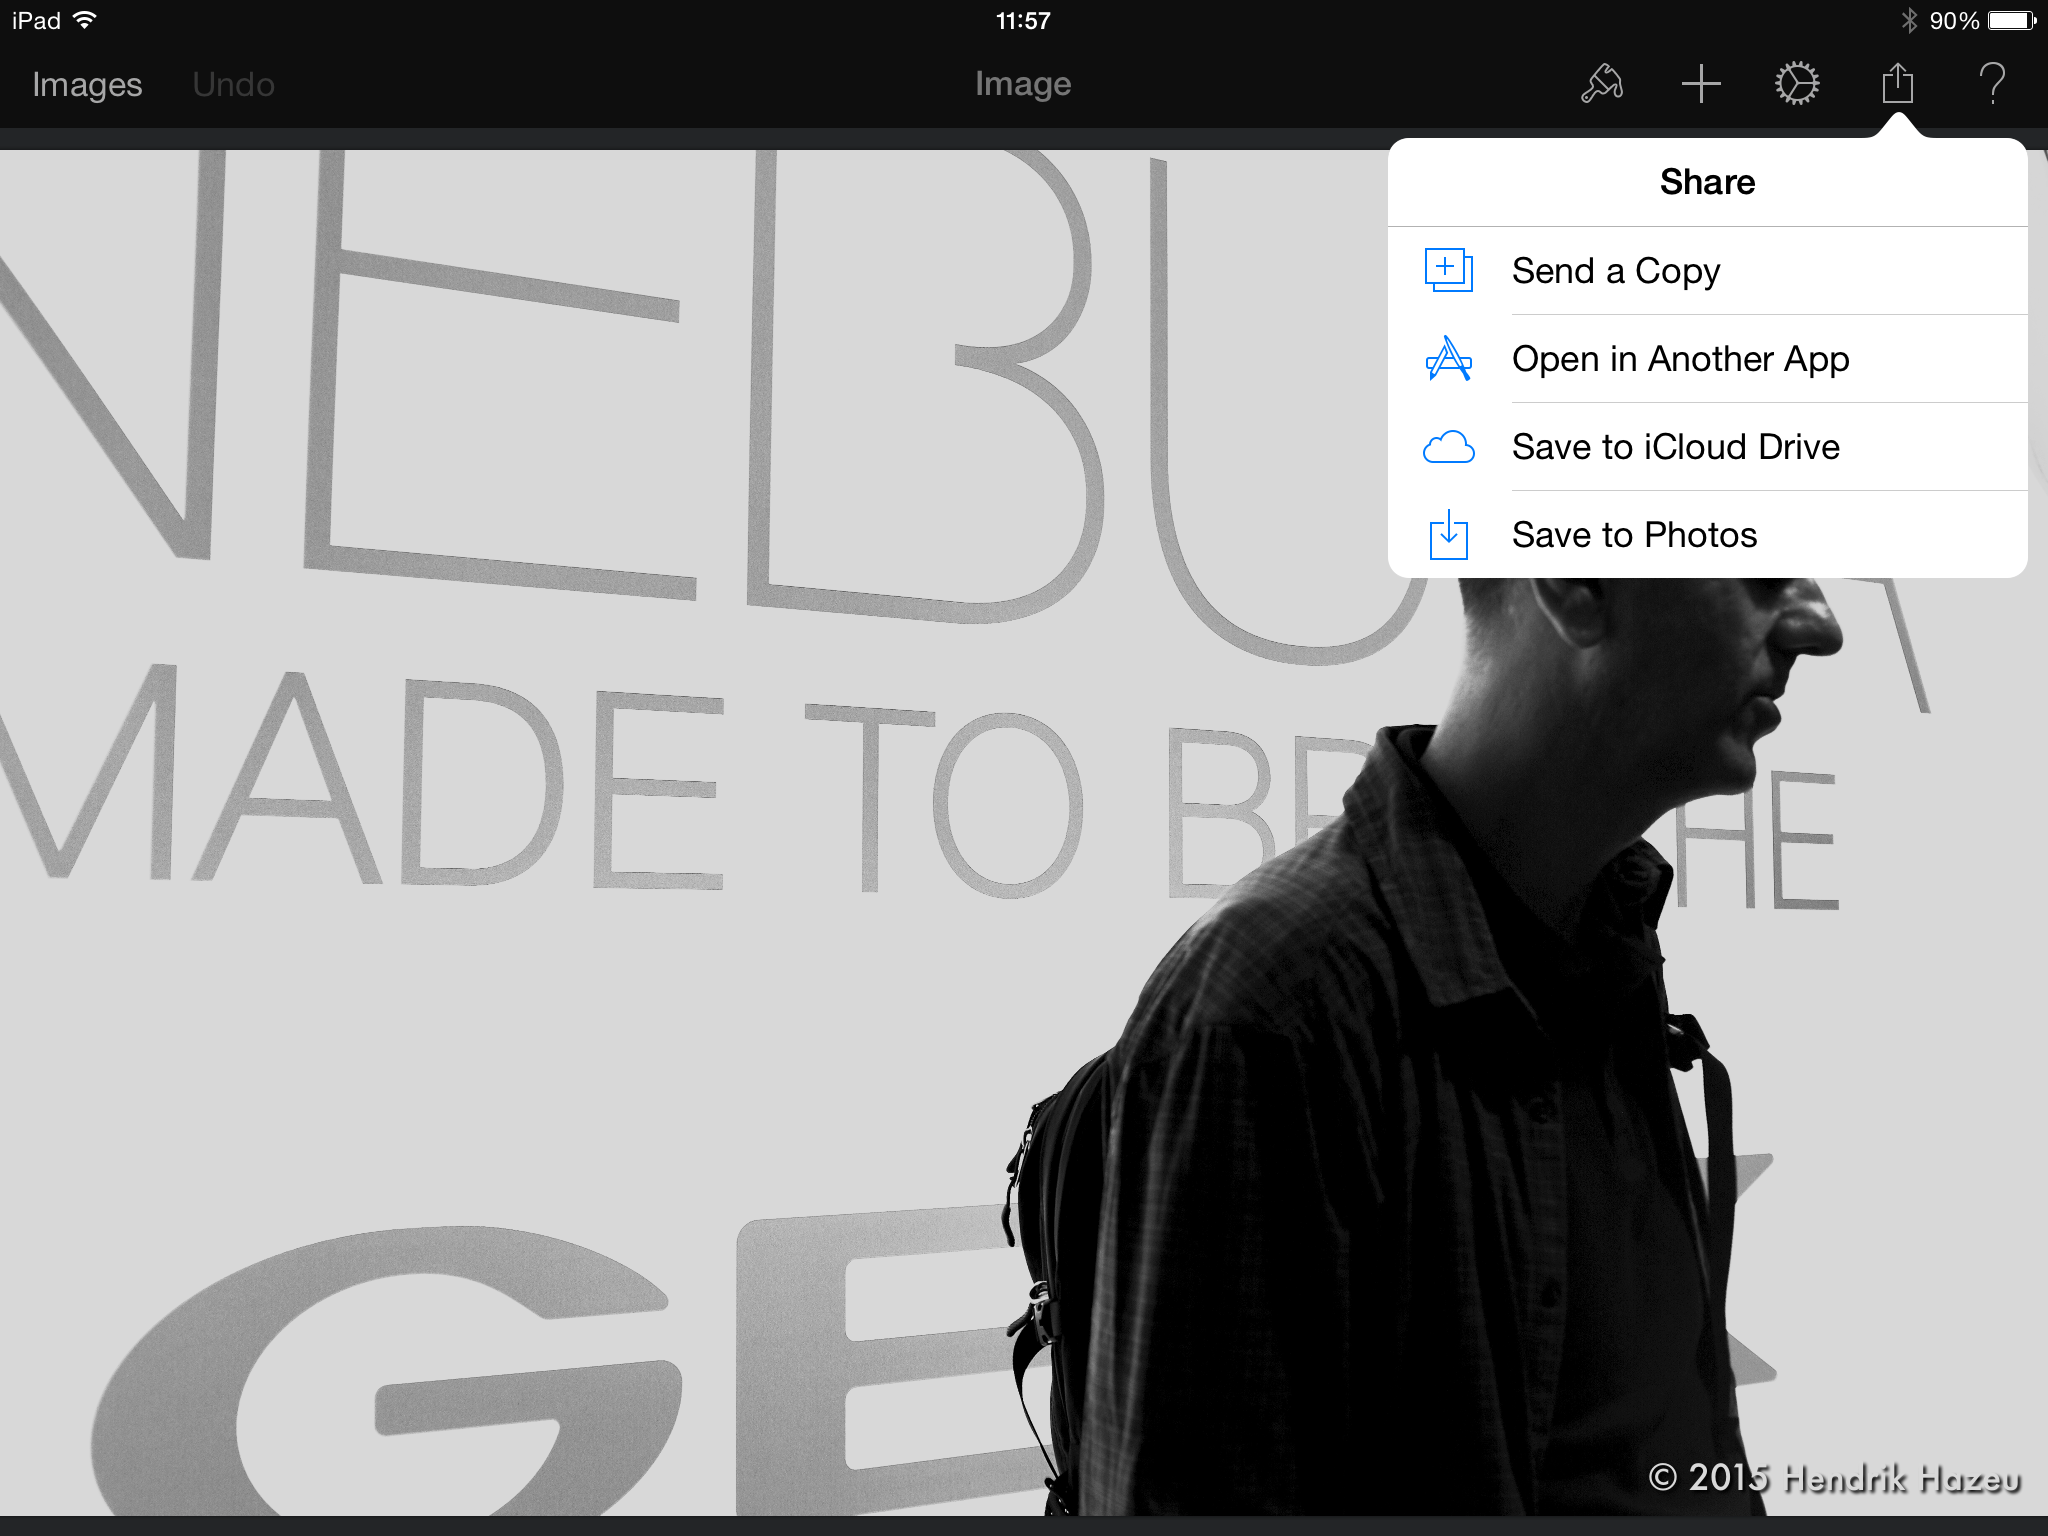The height and width of the screenshot is (1536, 2048).
Task: Tap the Wi-Fi status icon
Action: click(86, 20)
